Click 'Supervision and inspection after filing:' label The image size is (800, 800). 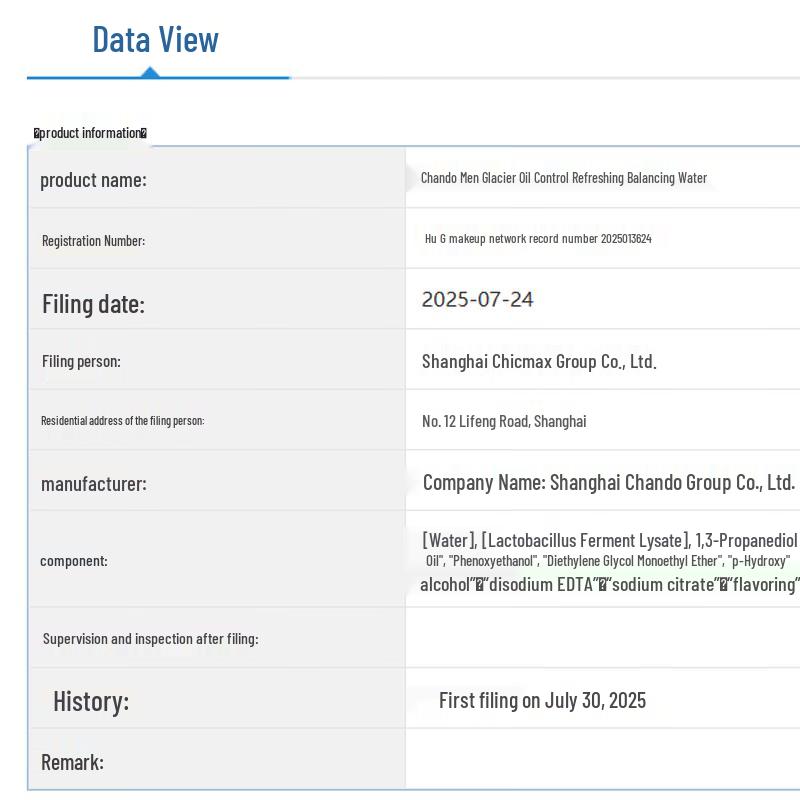click(x=151, y=639)
